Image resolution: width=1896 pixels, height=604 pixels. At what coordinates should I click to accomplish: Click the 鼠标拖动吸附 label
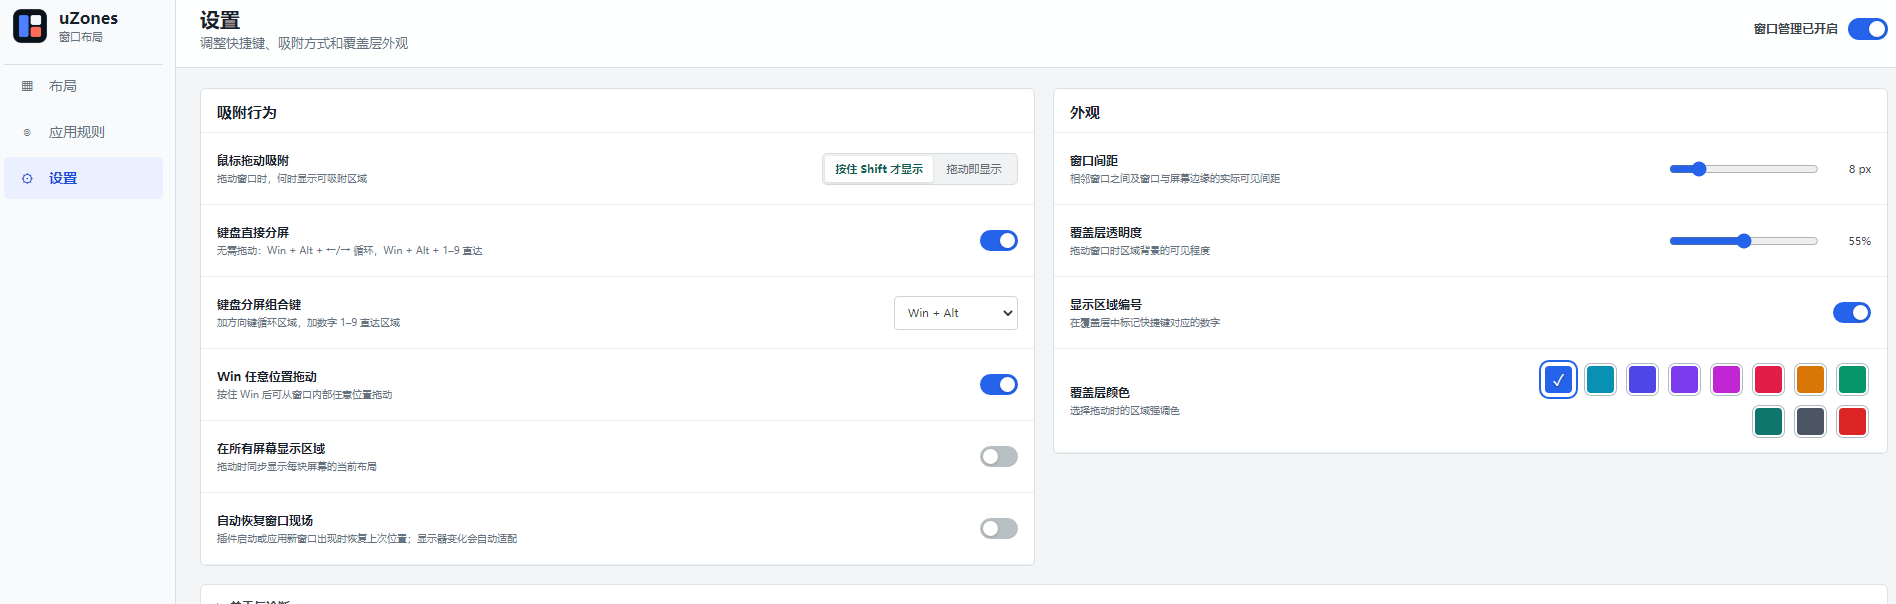253,161
